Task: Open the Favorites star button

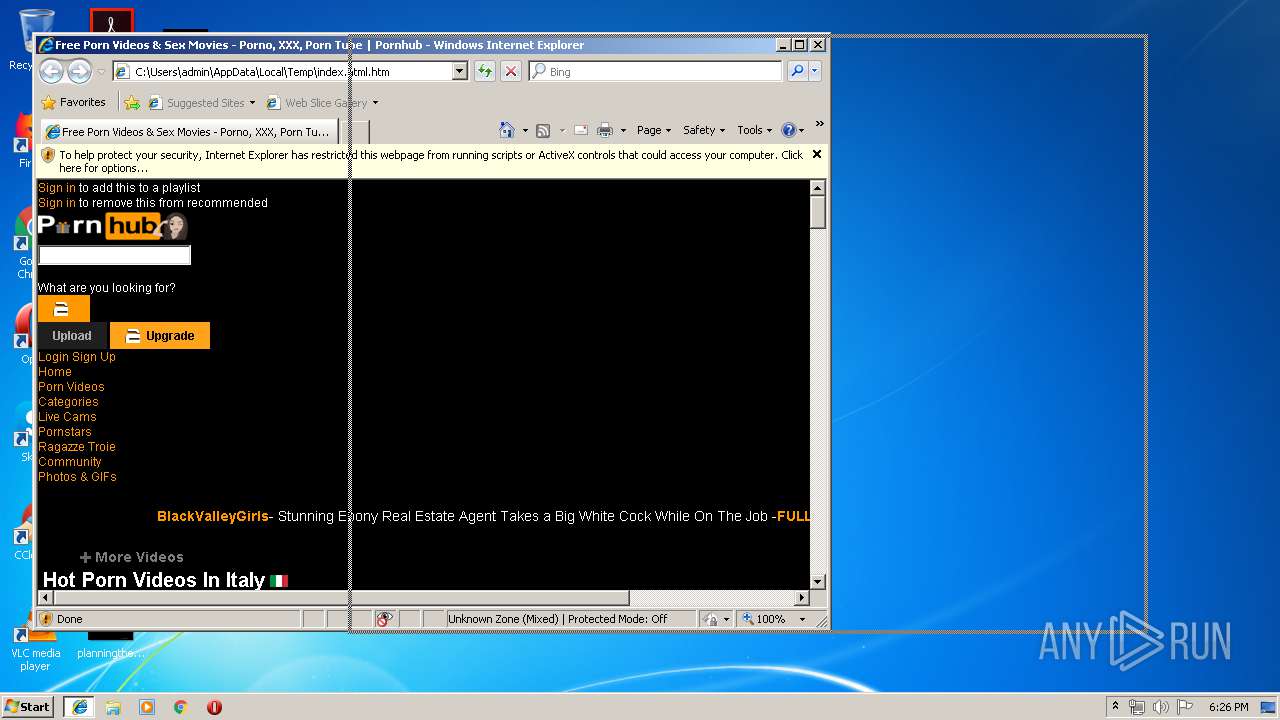Action: tap(73, 102)
